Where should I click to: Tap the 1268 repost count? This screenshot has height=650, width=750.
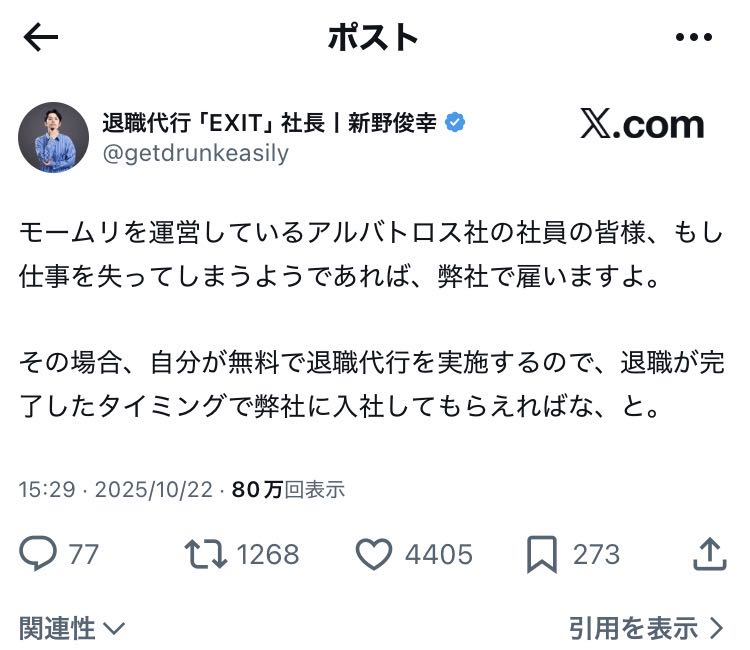266,554
